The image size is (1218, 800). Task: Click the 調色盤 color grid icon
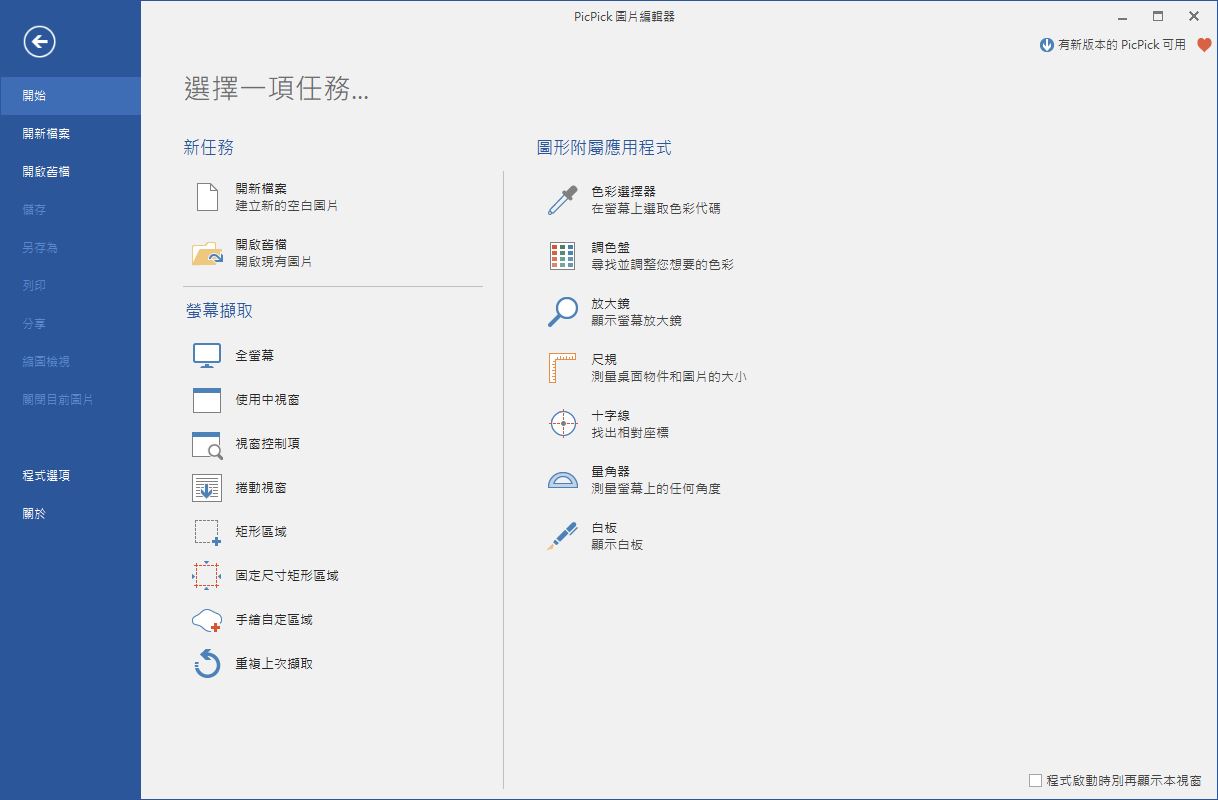tap(563, 255)
